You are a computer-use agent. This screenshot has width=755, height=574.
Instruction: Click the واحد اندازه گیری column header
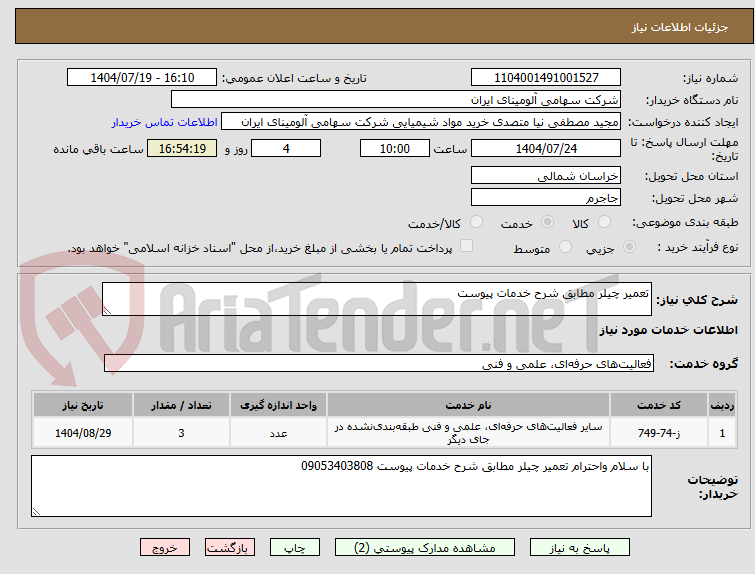point(278,405)
